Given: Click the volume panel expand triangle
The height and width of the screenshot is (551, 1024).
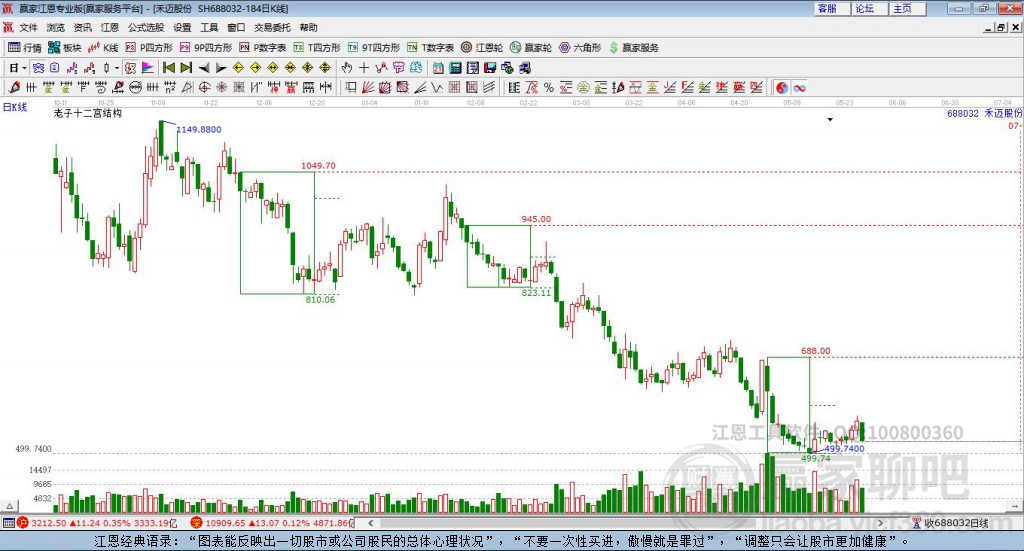Looking at the screenshot, I should coord(9,506).
